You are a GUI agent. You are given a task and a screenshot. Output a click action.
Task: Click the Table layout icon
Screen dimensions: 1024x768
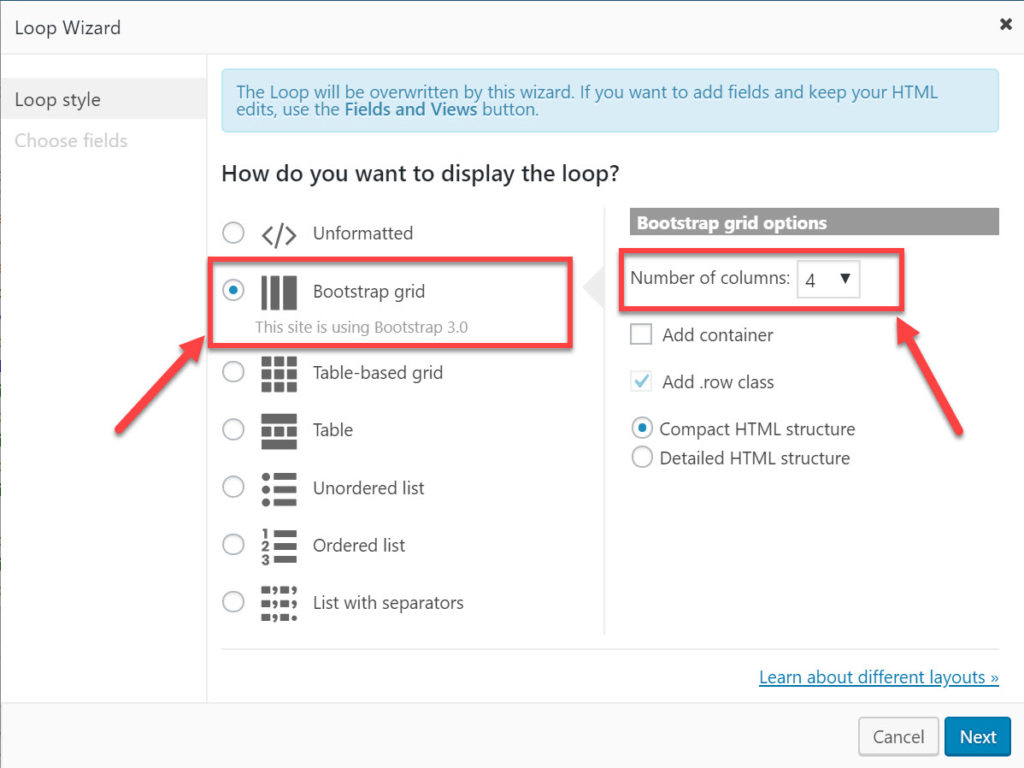coord(279,431)
